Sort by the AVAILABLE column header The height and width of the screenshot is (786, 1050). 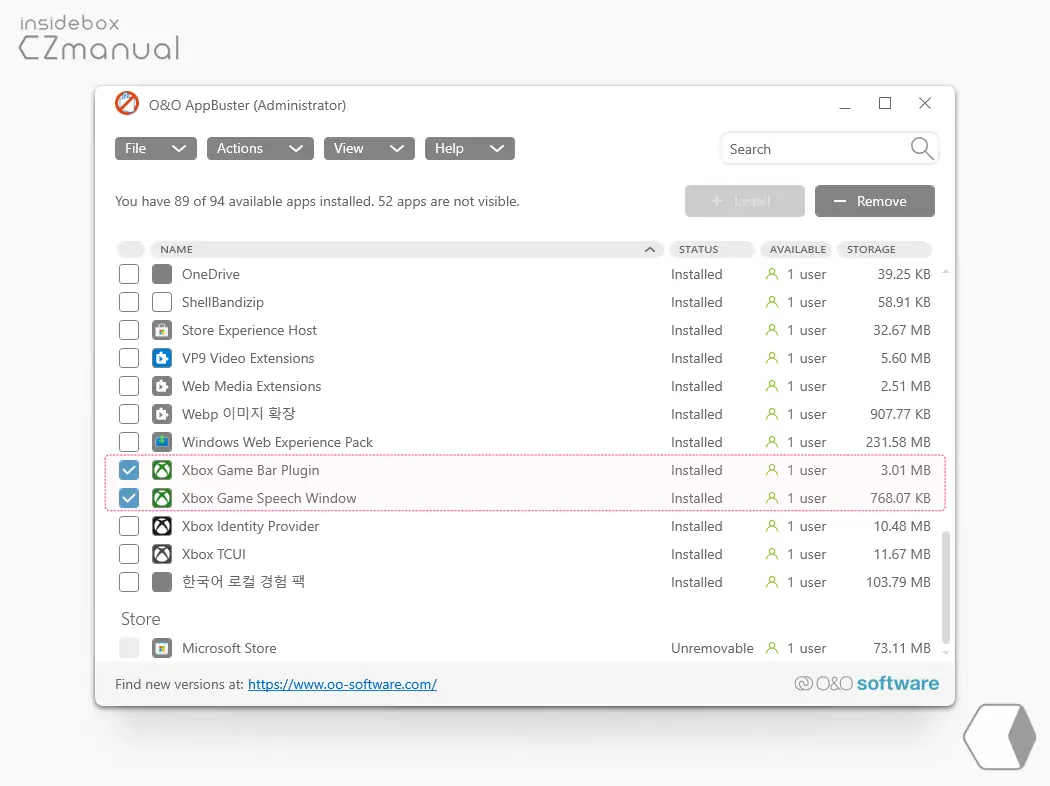coord(796,249)
